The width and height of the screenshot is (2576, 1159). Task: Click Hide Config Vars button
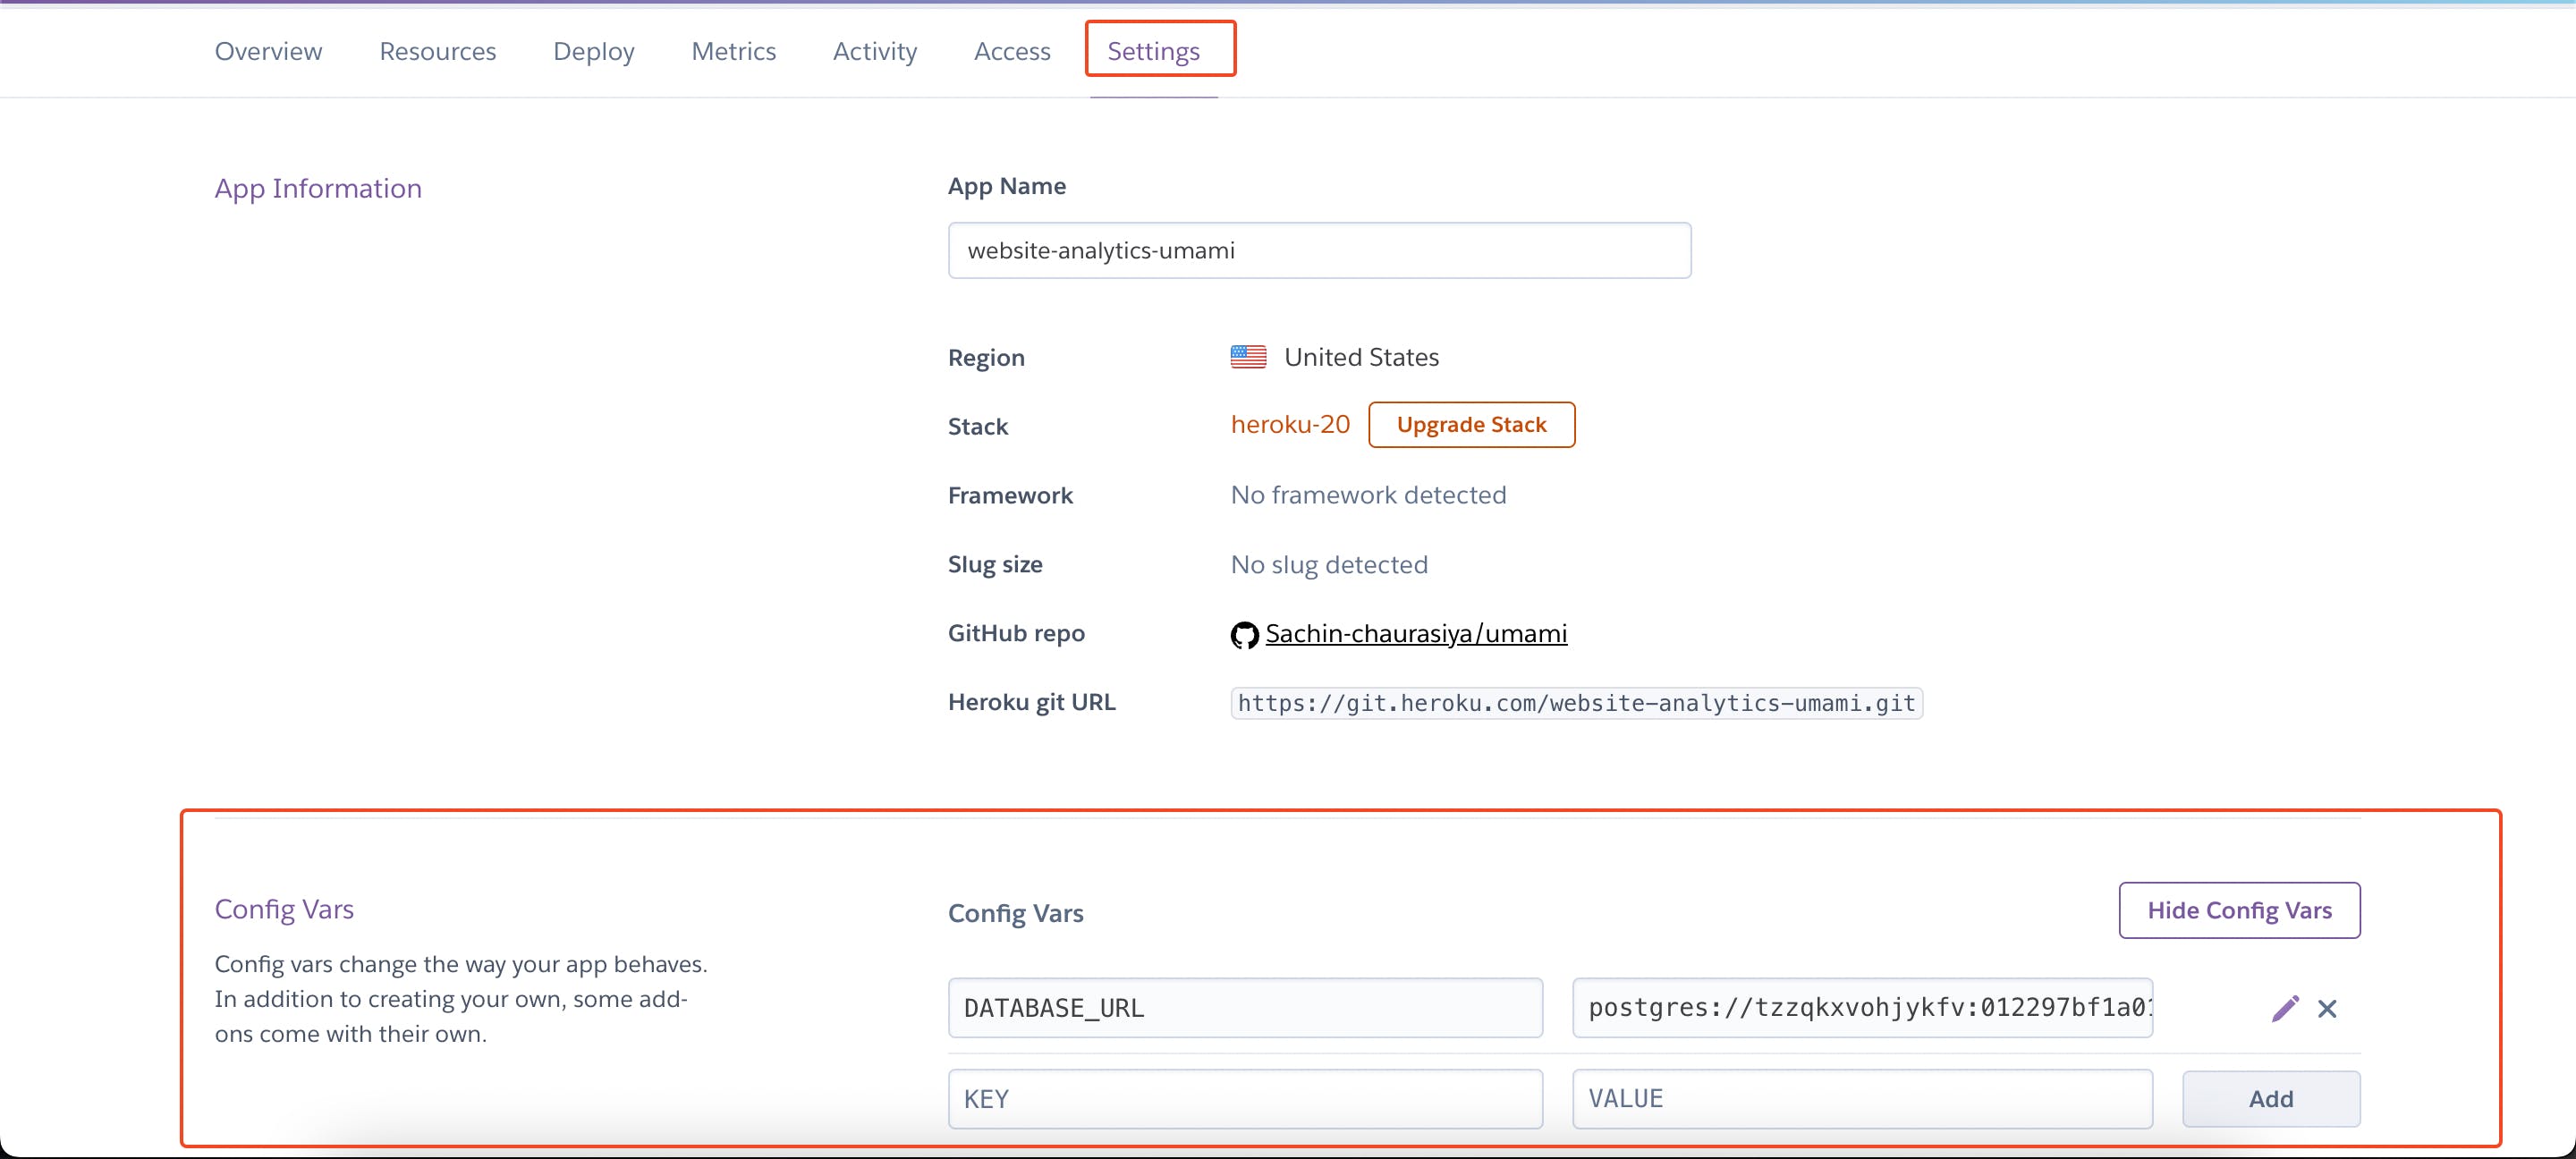tap(2239, 910)
